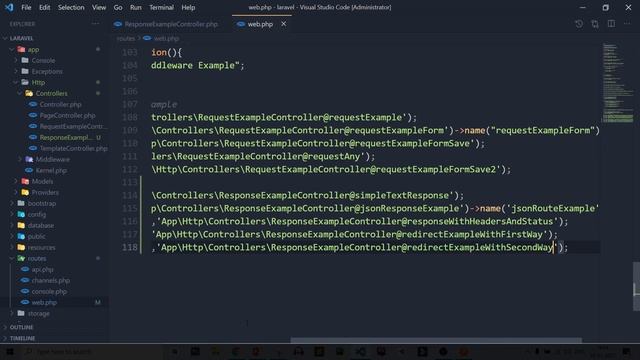Click the compare changes icon in editor toolbar
This screenshot has width=640, height=360.
point(595,24)
